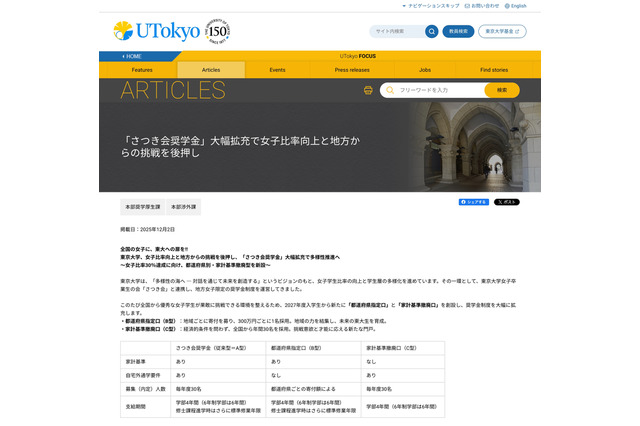The image size is (640, 426).
Task: Open the Jobs tab
Action: click(425, 70)
